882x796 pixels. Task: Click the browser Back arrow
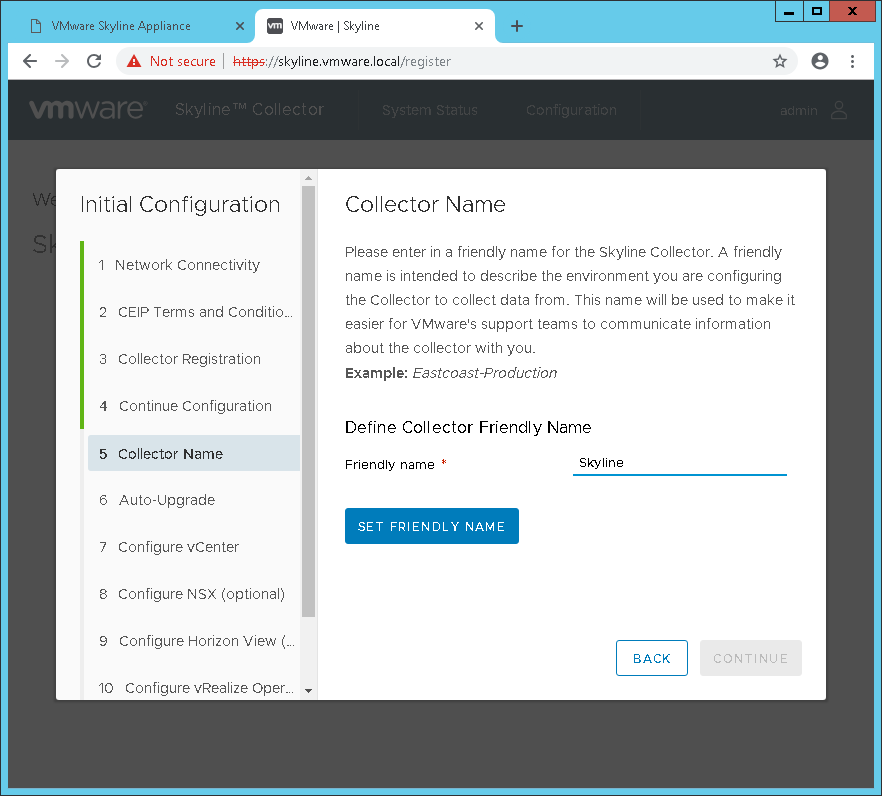pyautogui.click(x=30, y=61)
